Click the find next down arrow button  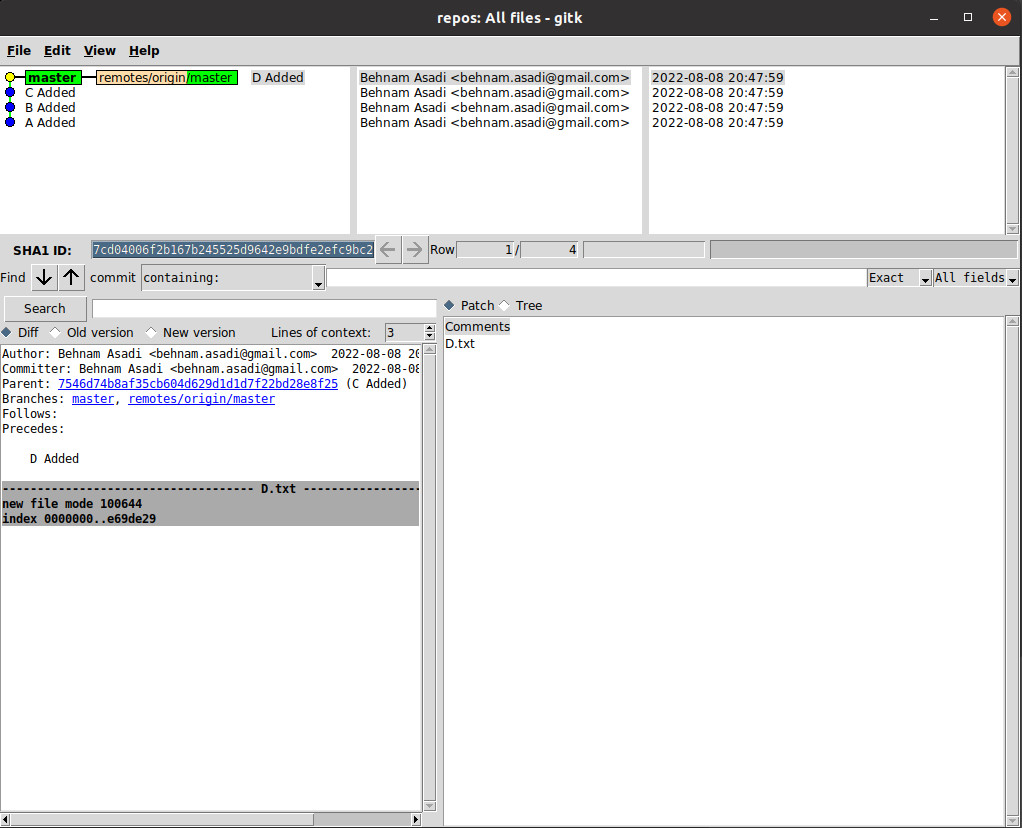(44, 278)
